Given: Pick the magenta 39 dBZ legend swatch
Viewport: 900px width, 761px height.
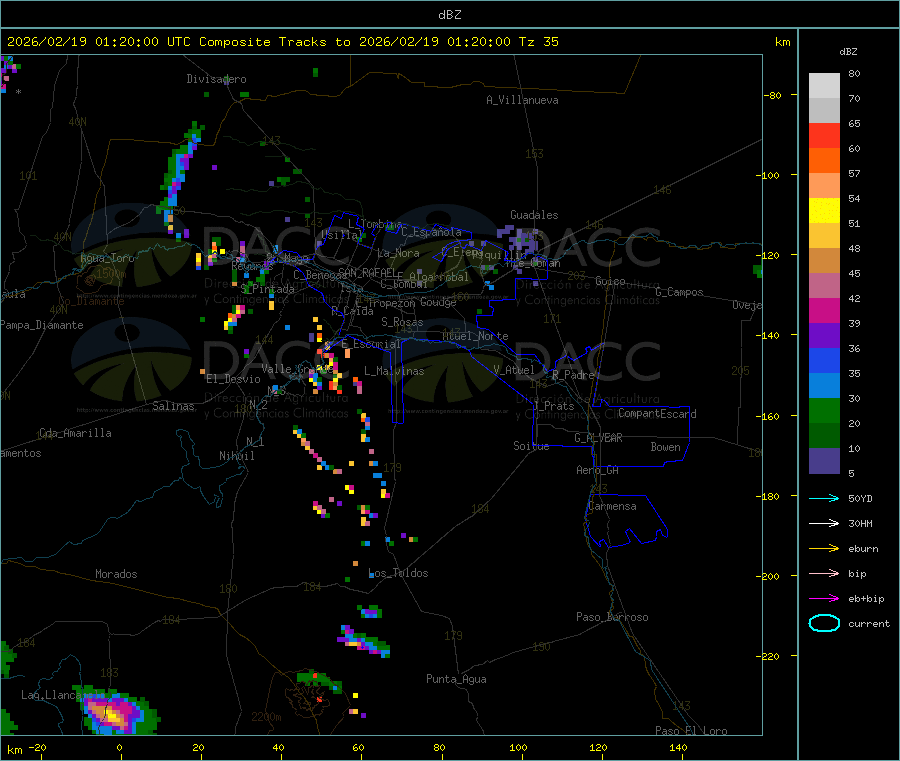Looking at the screenshot, I should (x=824, y=310).
